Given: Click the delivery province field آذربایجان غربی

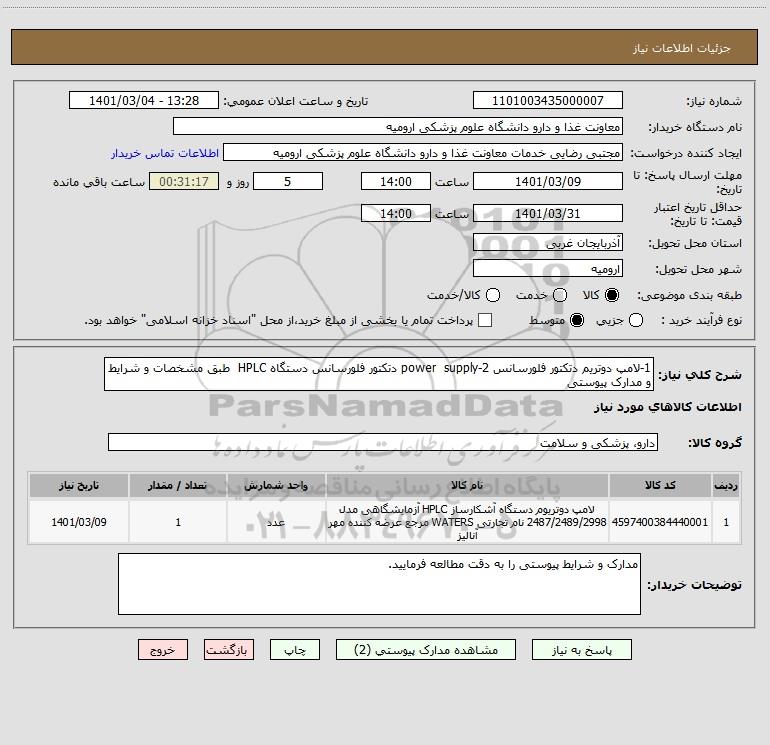Looking at the screenshot, I should (548, 243).
